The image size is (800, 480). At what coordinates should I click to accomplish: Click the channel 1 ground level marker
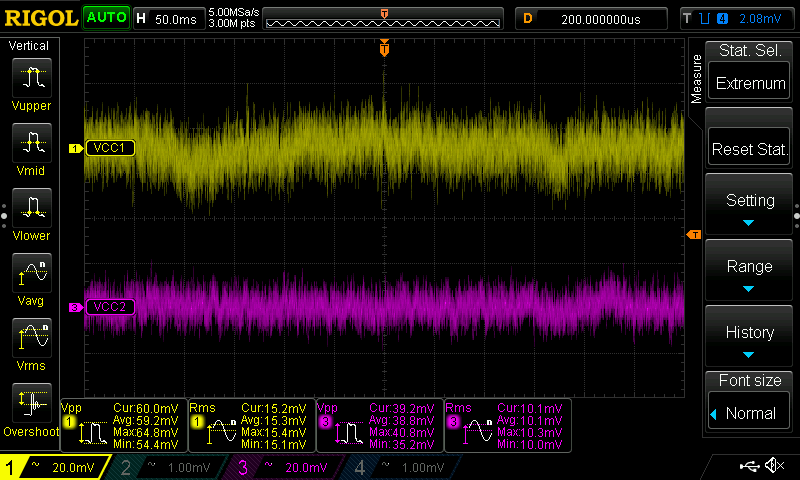coord(76,148)
